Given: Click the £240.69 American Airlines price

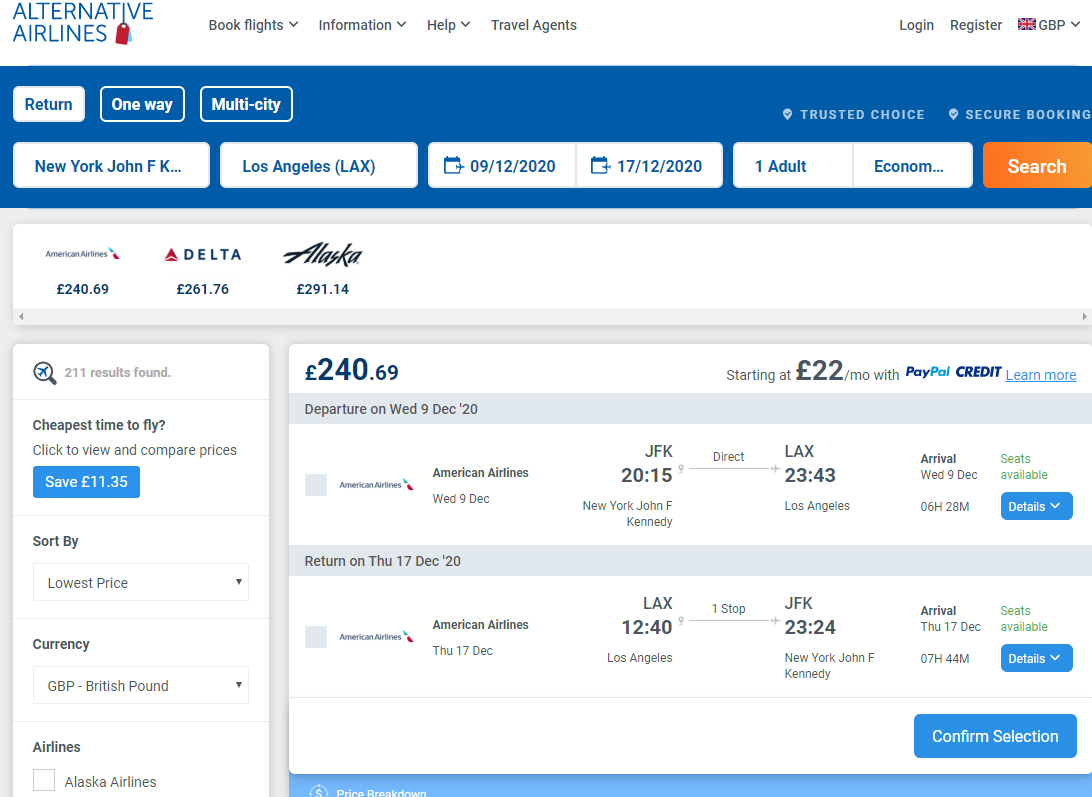Looking at the screenshot, I should point(82,289).
